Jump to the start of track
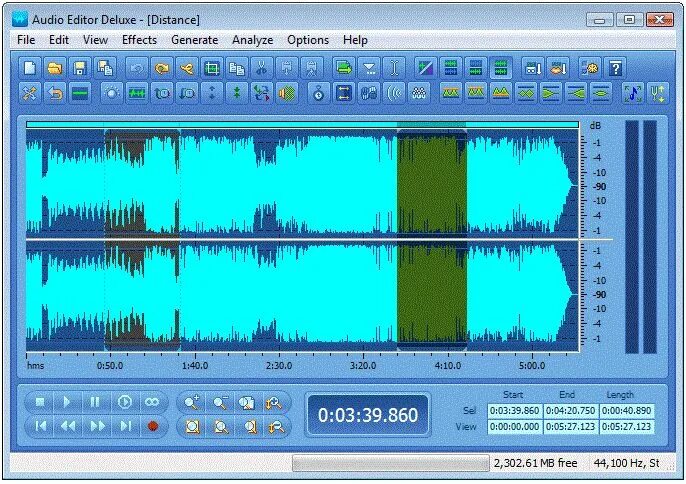686x484 pixels. click(40, 426)
